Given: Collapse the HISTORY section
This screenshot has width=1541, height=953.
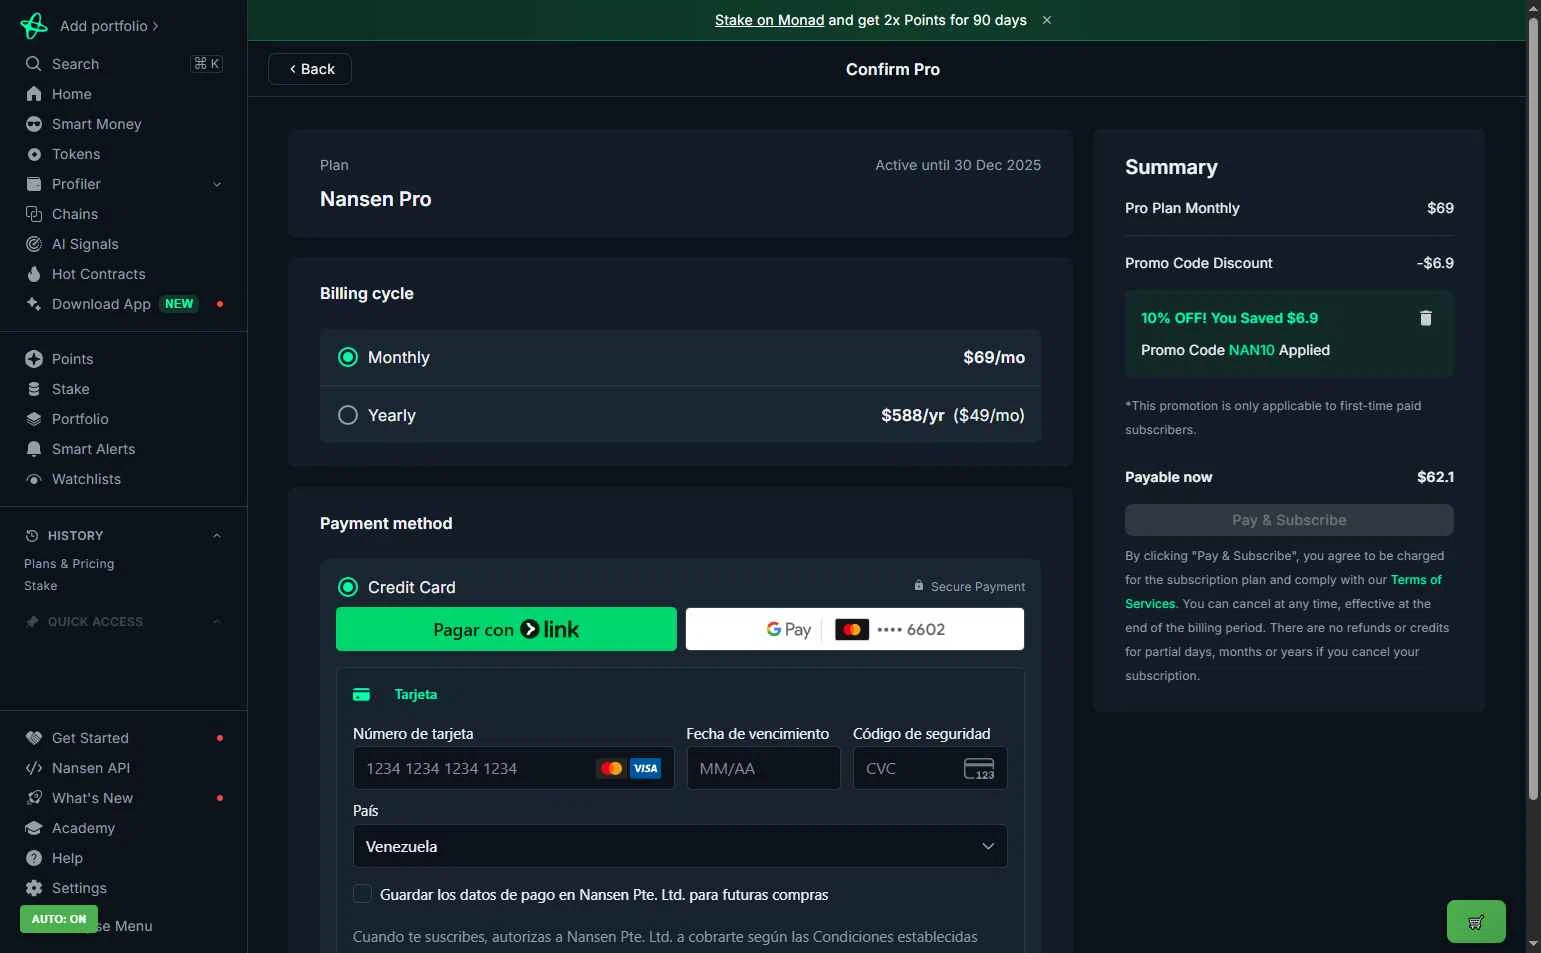Looking at the screenshot, I should (x=217, y=536).
